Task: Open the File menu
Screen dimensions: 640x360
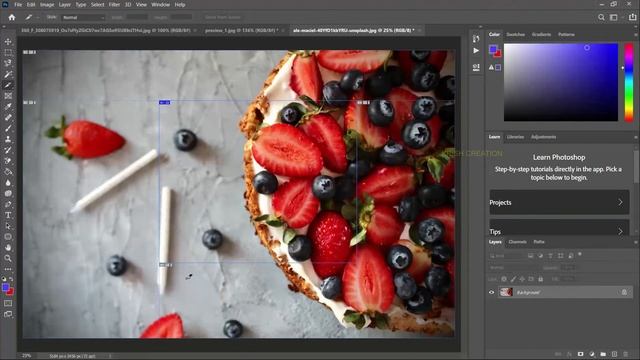Action: tap(18, 5)
